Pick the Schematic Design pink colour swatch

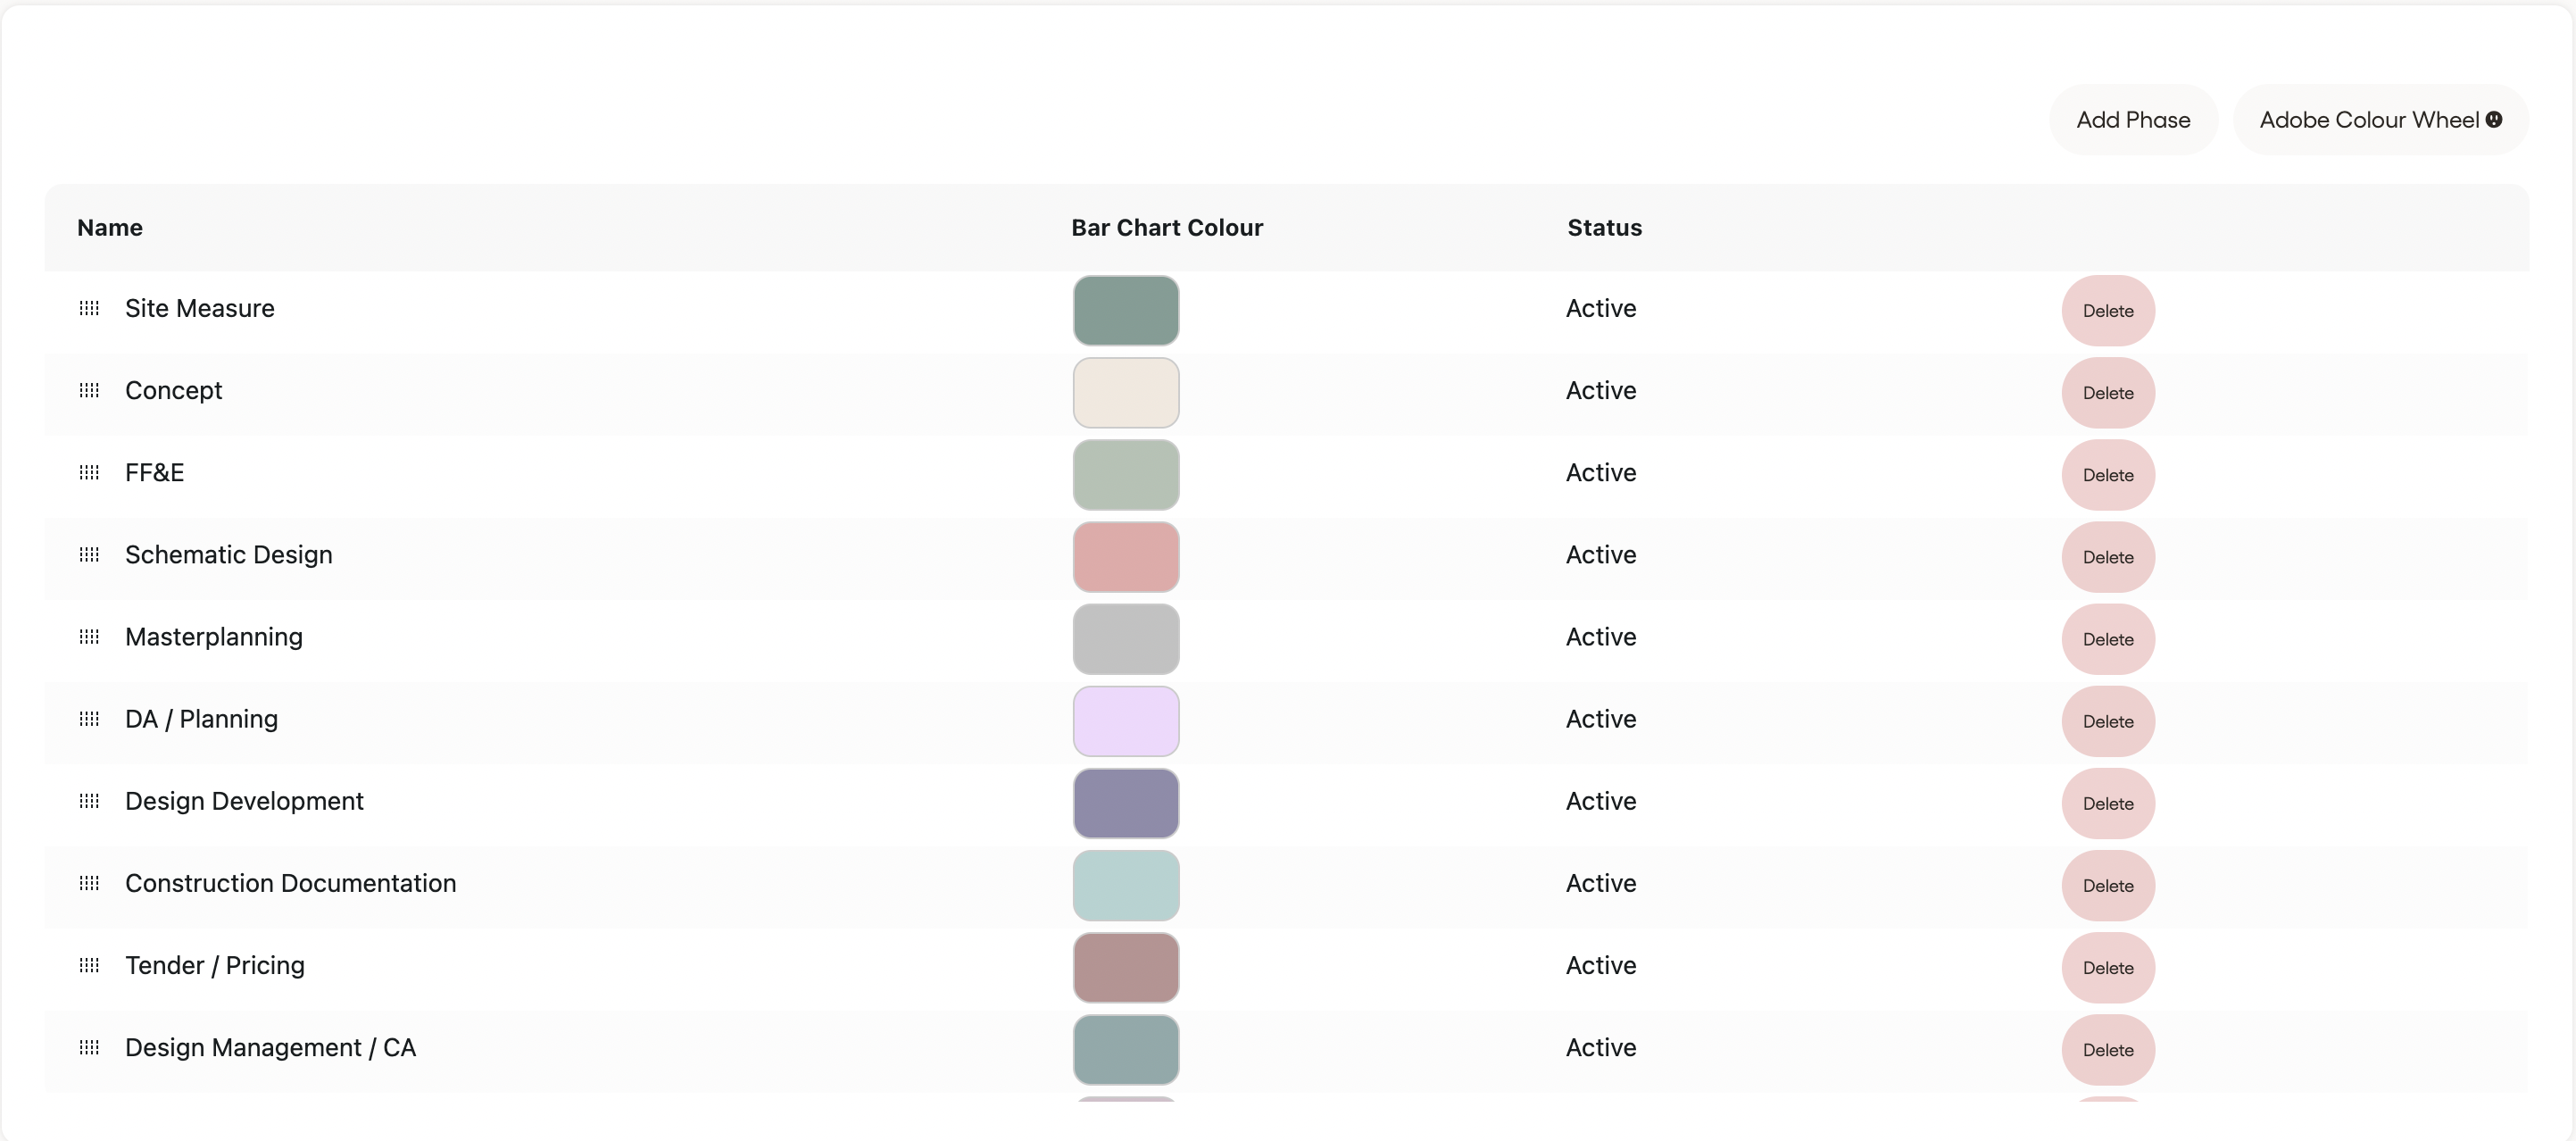click(1126, 556)
